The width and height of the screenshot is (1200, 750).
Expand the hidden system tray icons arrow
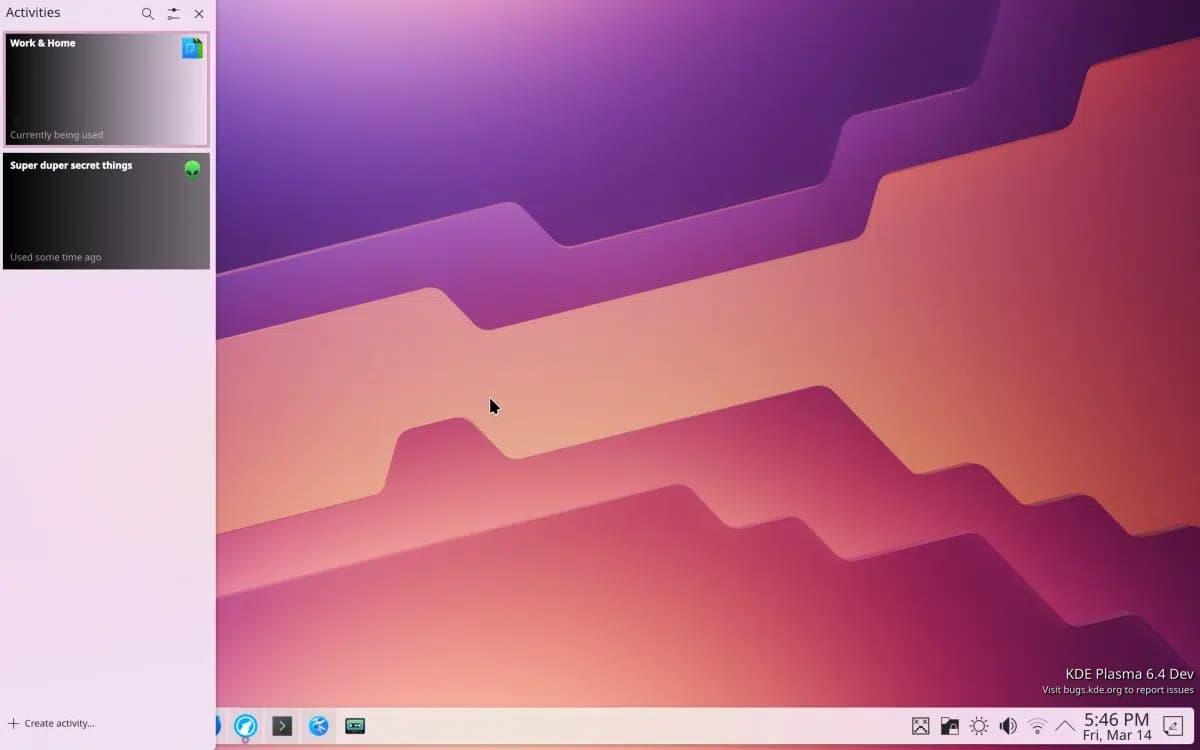point(1065,726)
